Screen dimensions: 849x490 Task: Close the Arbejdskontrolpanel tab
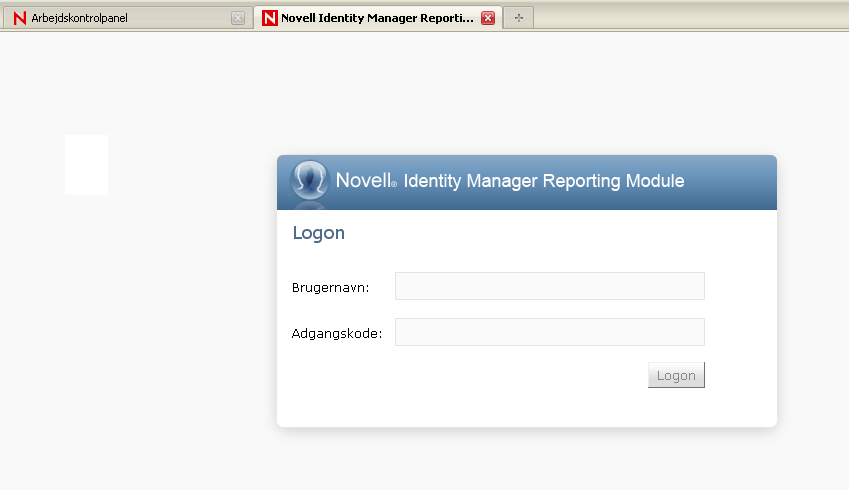[238, 18]
